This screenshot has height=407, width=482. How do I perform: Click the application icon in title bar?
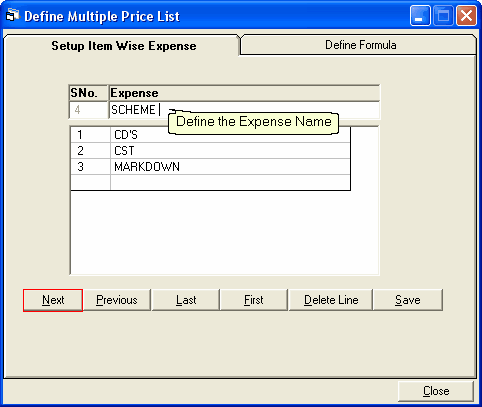pyautogui.click(x=13, y=16)
